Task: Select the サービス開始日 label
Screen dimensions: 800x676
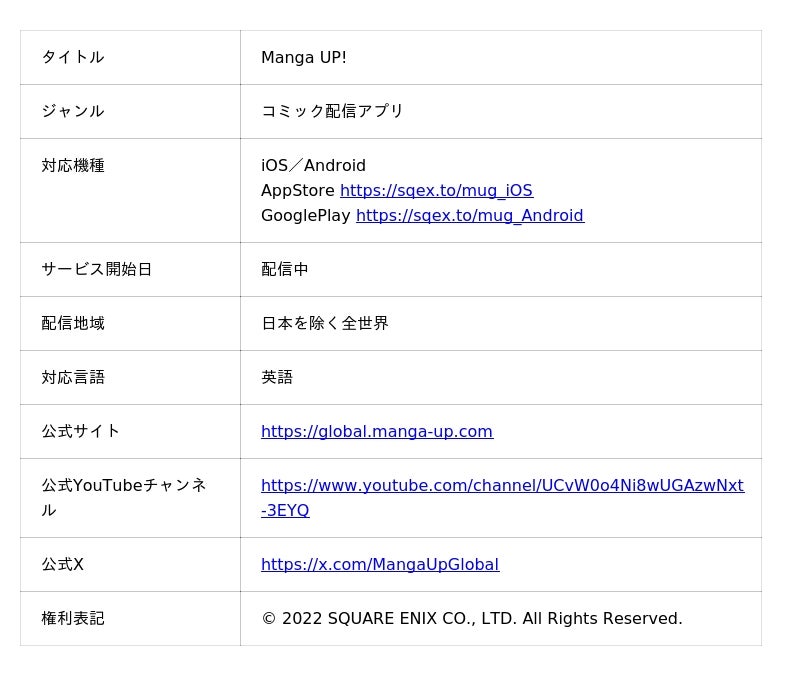Action: tap(96, 269)
